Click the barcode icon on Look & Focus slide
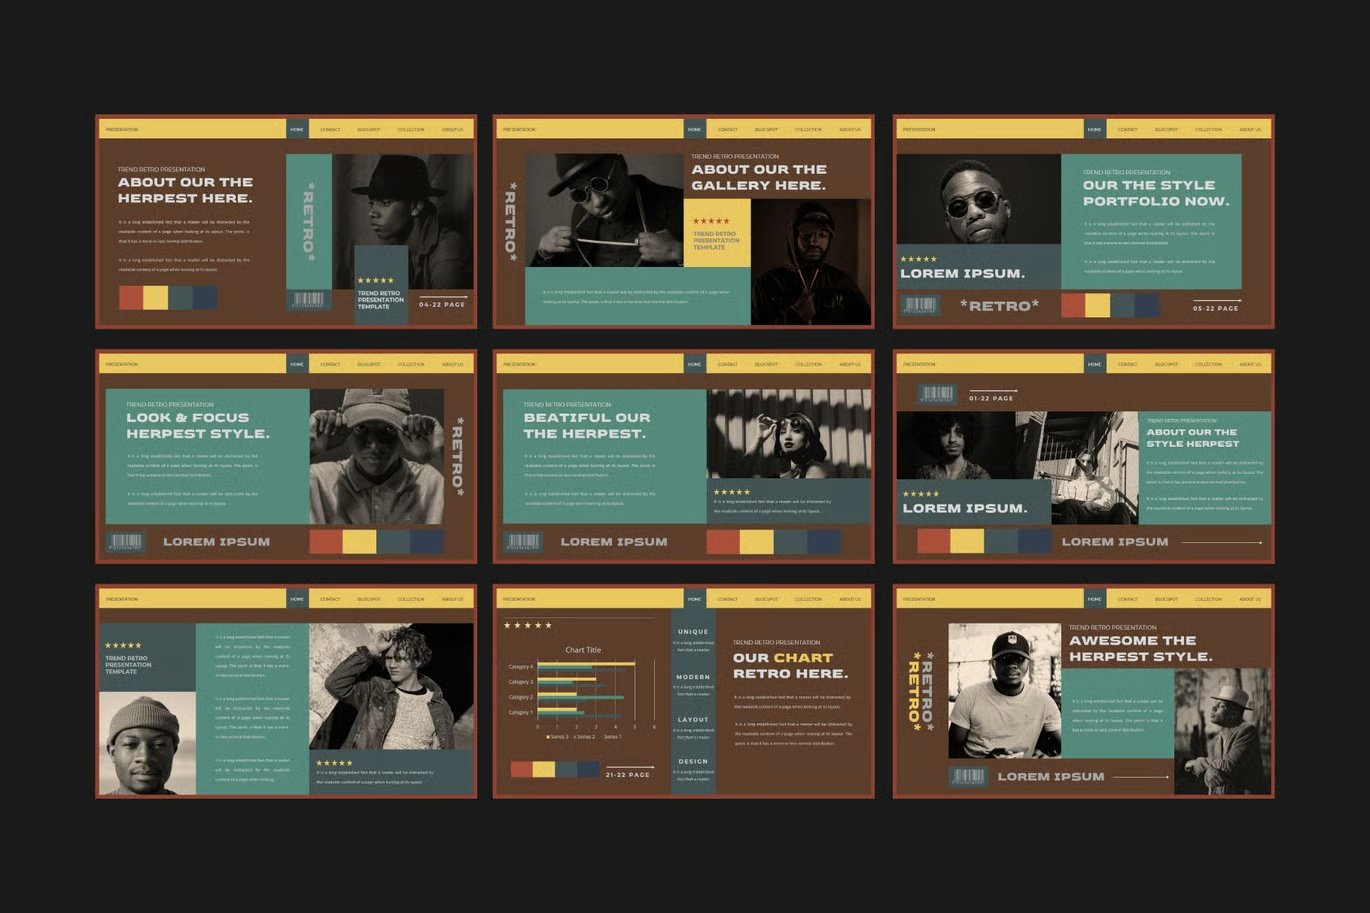Image resolution: width=1370 pixels, height=913 pixels. coord(125,542)
